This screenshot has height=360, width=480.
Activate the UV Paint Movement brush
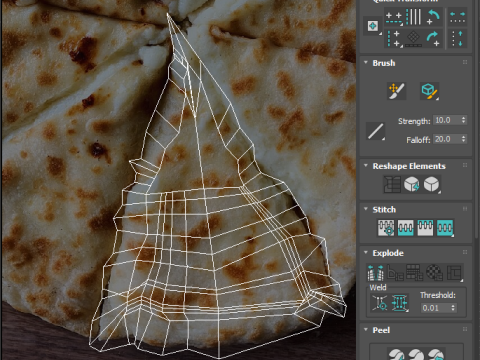pos(396,91)
